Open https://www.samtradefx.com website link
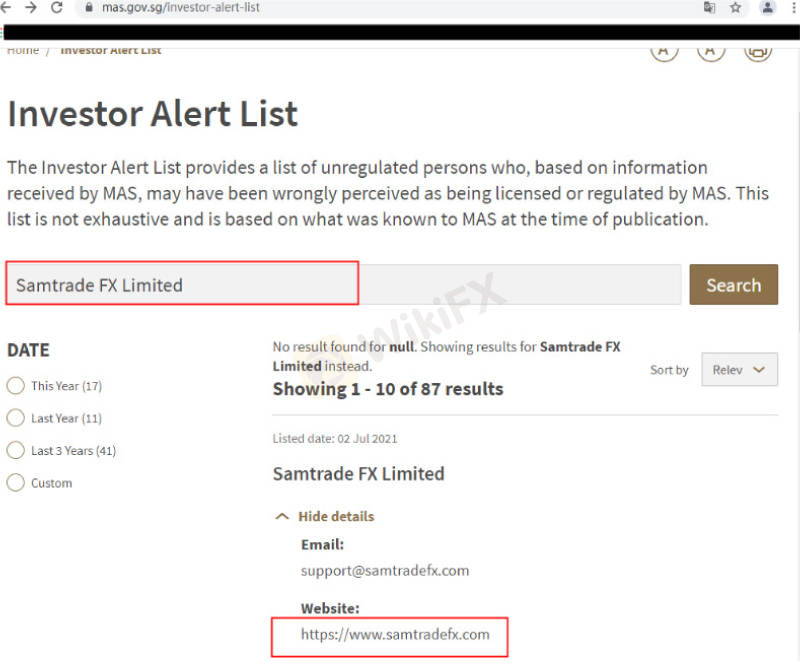This screenshot has width=800, height=670. (395, 634)
